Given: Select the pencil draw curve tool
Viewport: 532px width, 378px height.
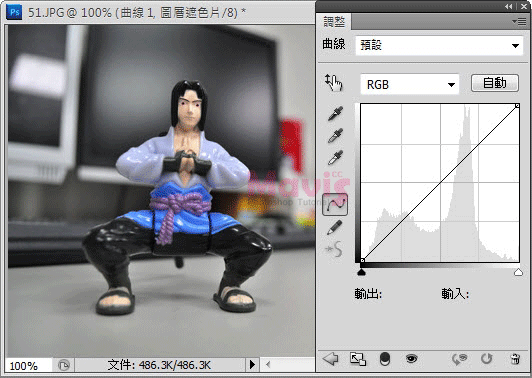Looking at the screenshot, I should [x=335, y=227].
